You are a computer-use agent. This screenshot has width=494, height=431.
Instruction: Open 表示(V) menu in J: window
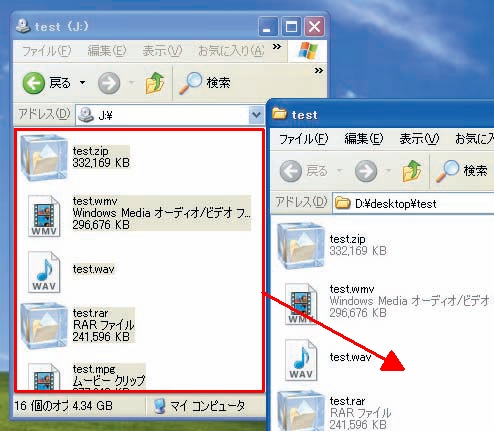click(x=162, y=51)
